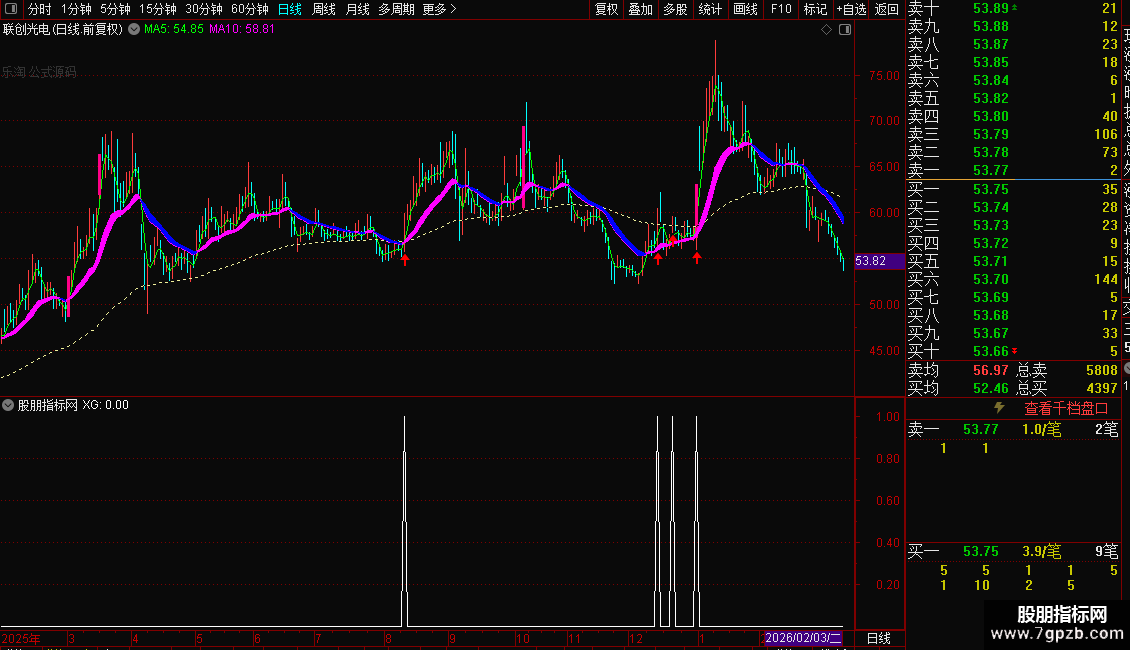1130x650 pixels.
Task: Click the 叠加 overlay button
Action: 641,9
